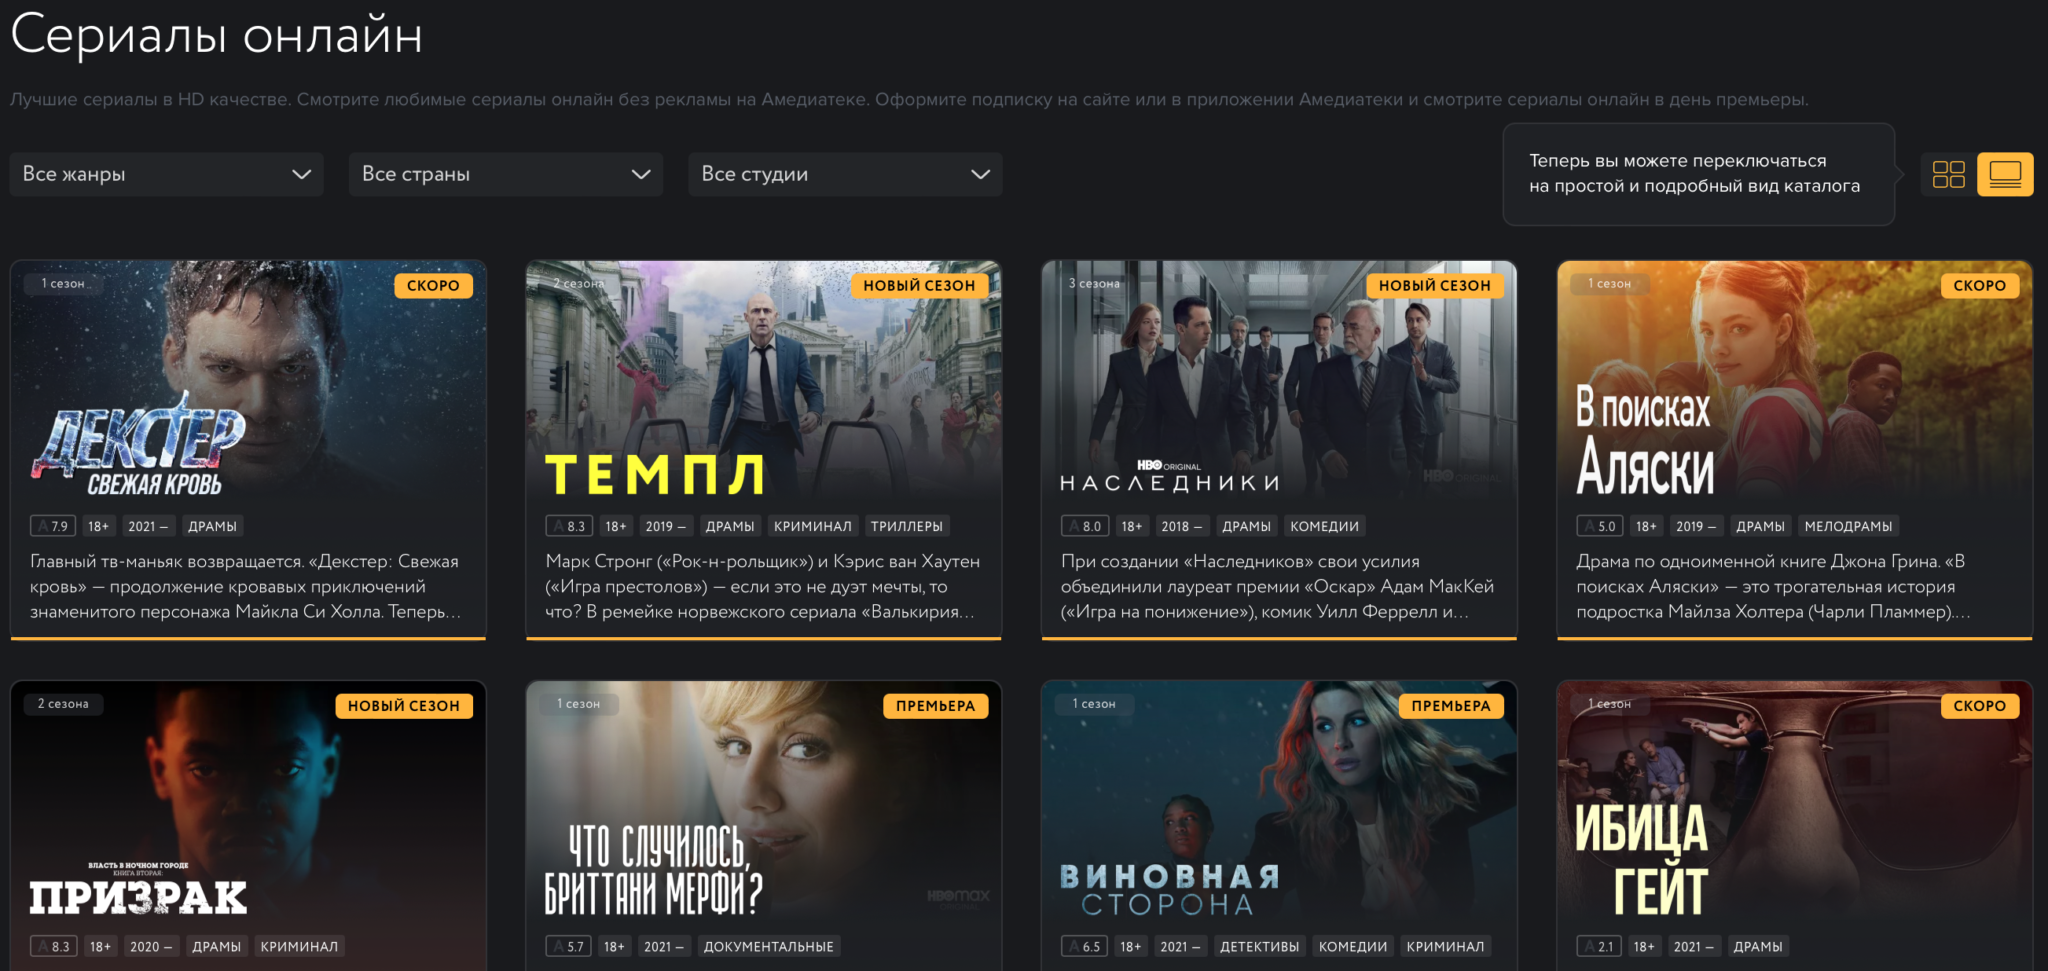Image resolution: width=2048 pixels, height=971 pixels.
Task: Open the Призрак series card
Action: 248,826
